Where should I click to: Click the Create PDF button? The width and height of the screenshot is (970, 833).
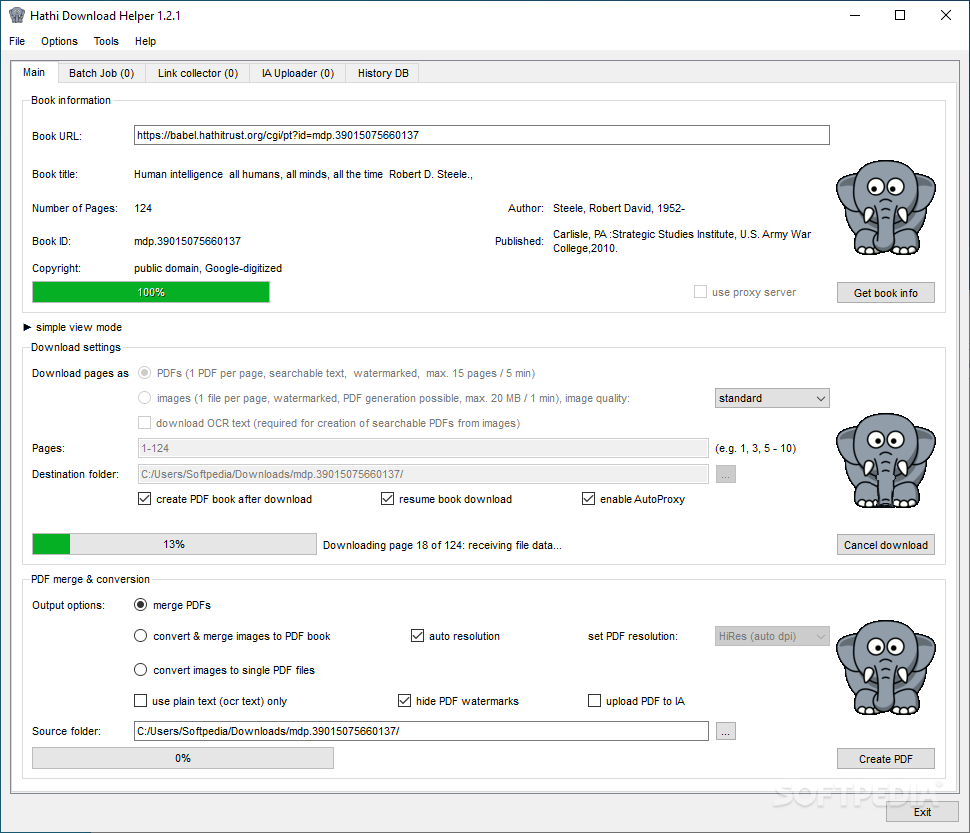[885, 759]
